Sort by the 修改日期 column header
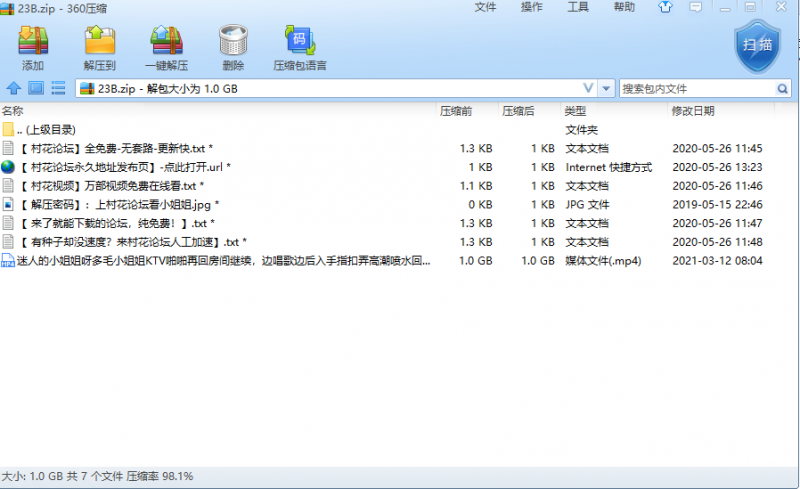Screen dimensions: 800x489 (x=693, y=110)
